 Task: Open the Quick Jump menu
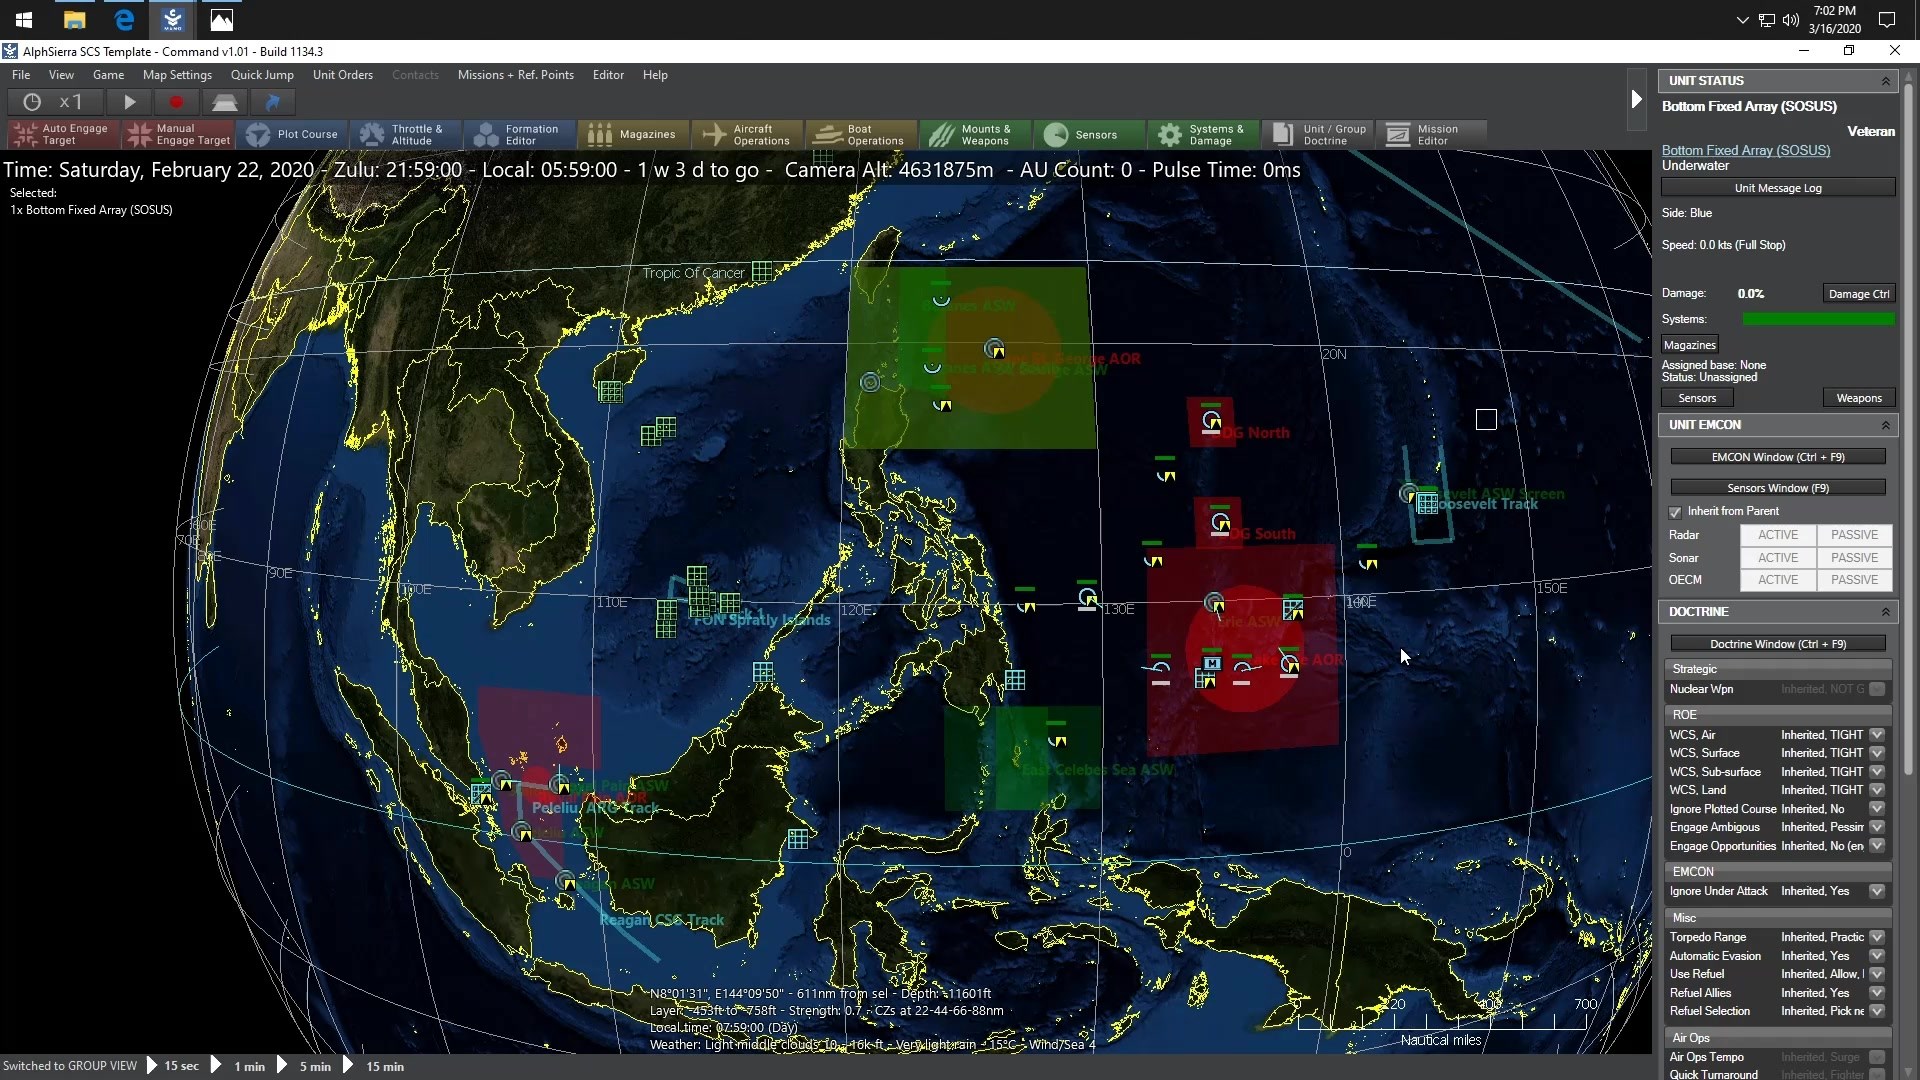pyautogui.click(x=262, y=75)
